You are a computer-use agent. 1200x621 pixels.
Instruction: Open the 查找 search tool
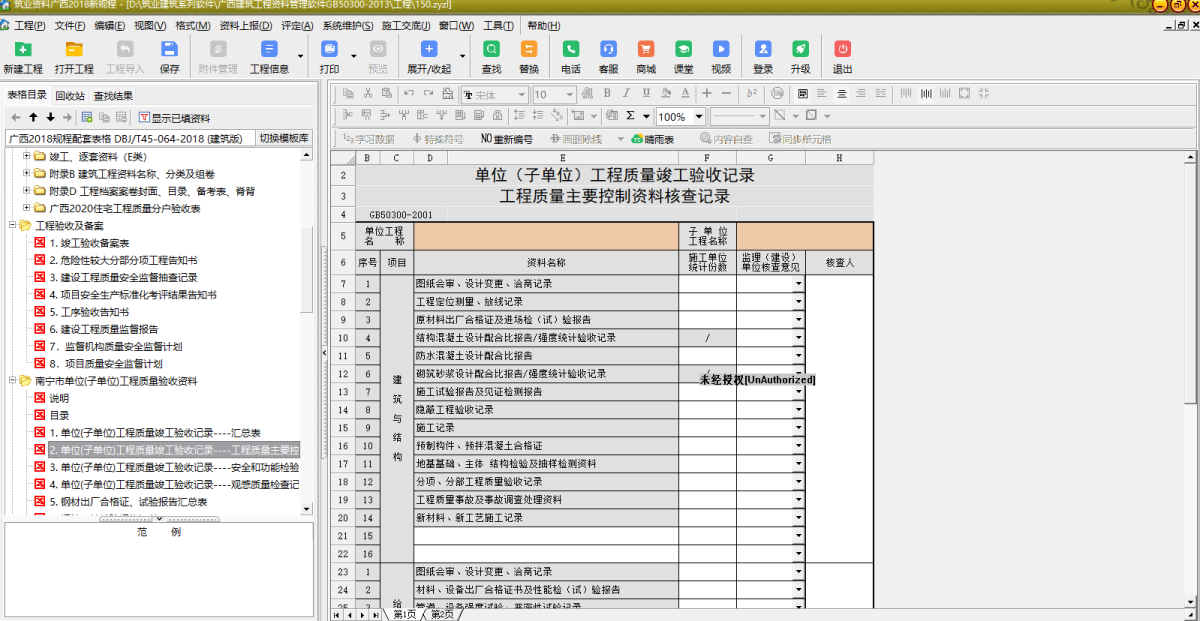(491, 56)
